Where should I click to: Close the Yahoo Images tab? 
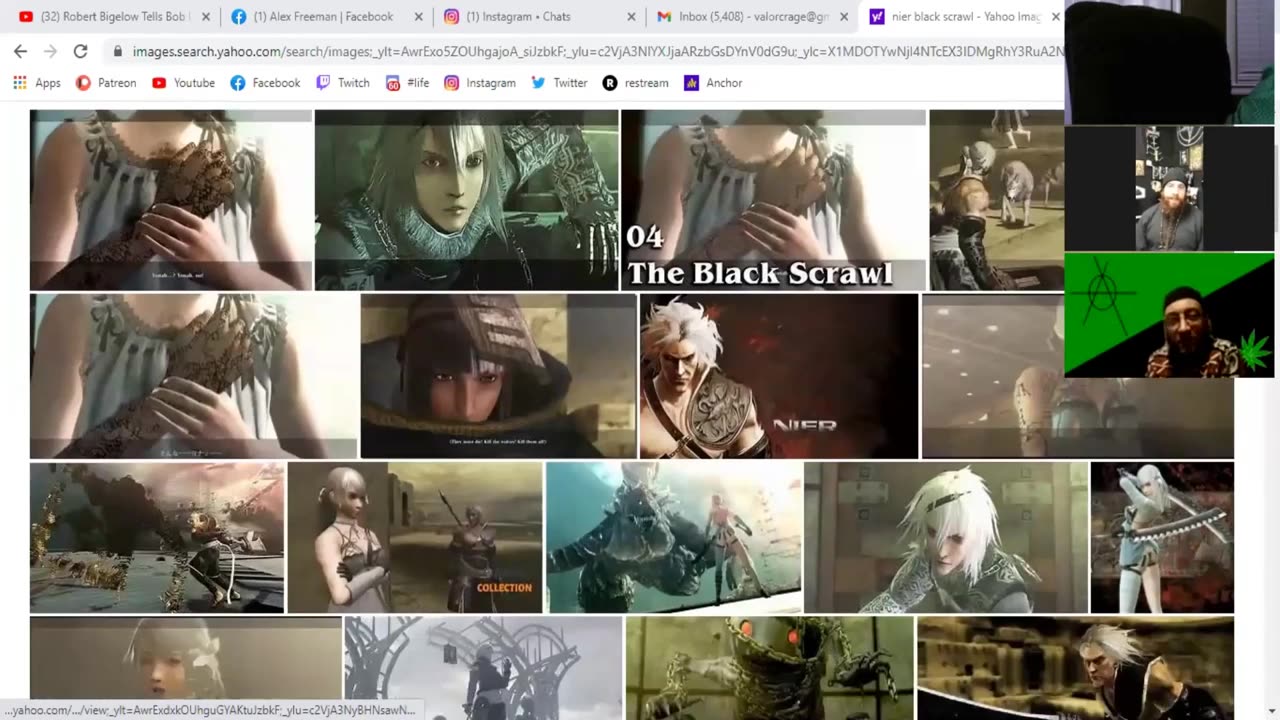tap(1055, 17)
